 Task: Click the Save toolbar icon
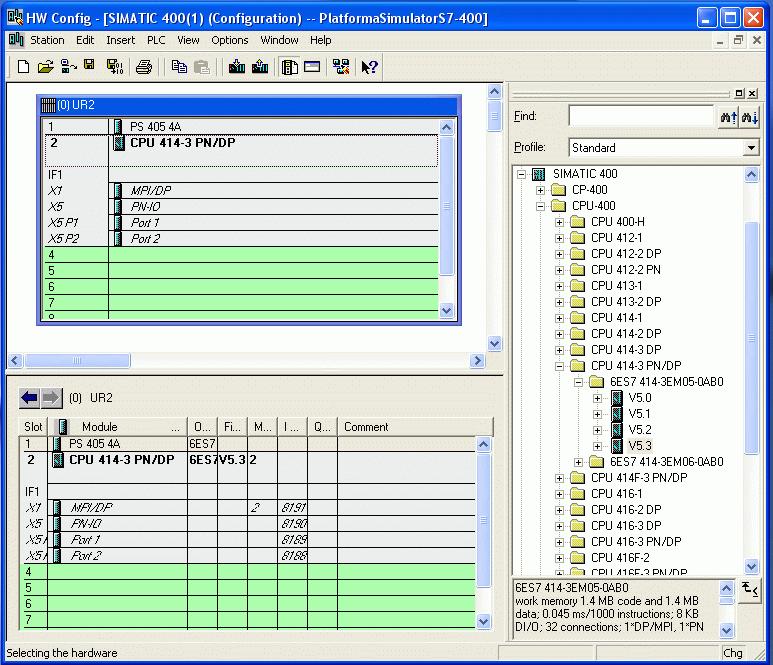[89, 65]
